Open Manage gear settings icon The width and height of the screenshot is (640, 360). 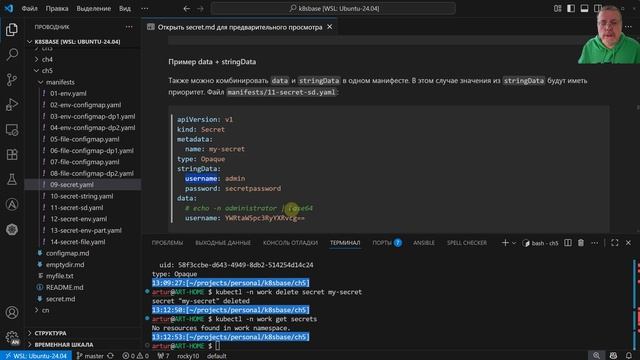point(12,337)
